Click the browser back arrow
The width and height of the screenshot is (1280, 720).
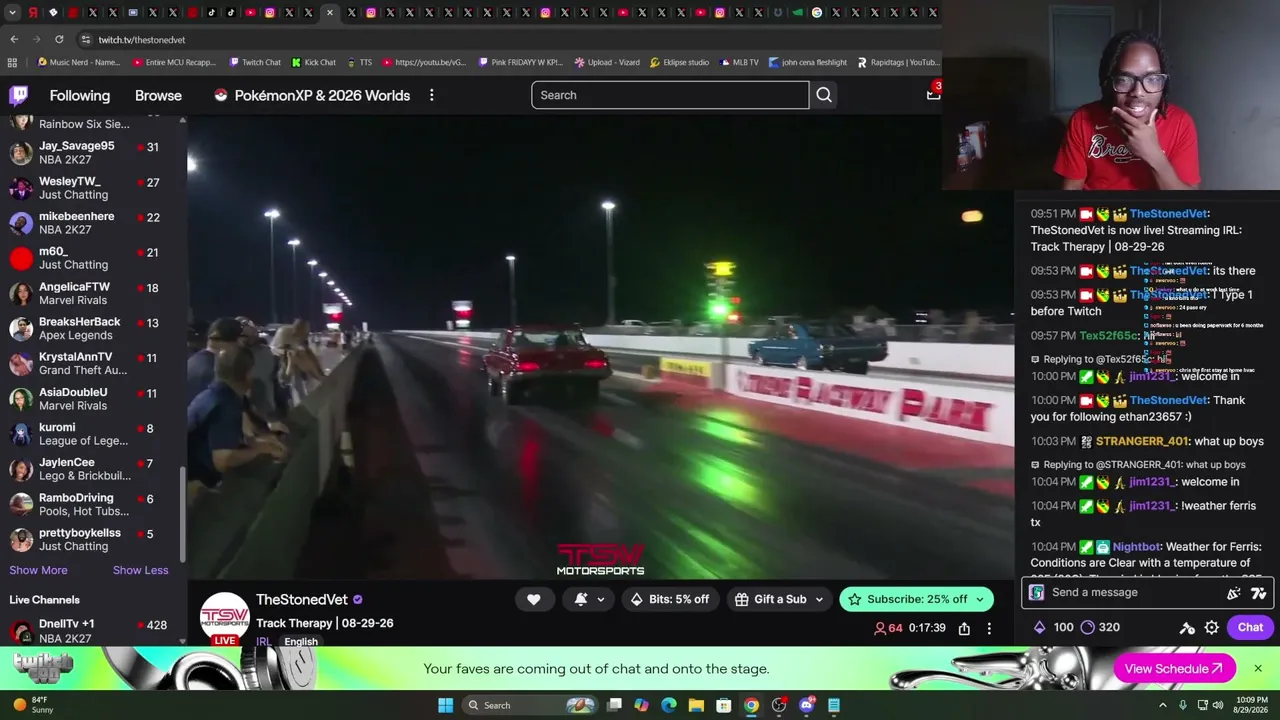click(x=14, y=39)
